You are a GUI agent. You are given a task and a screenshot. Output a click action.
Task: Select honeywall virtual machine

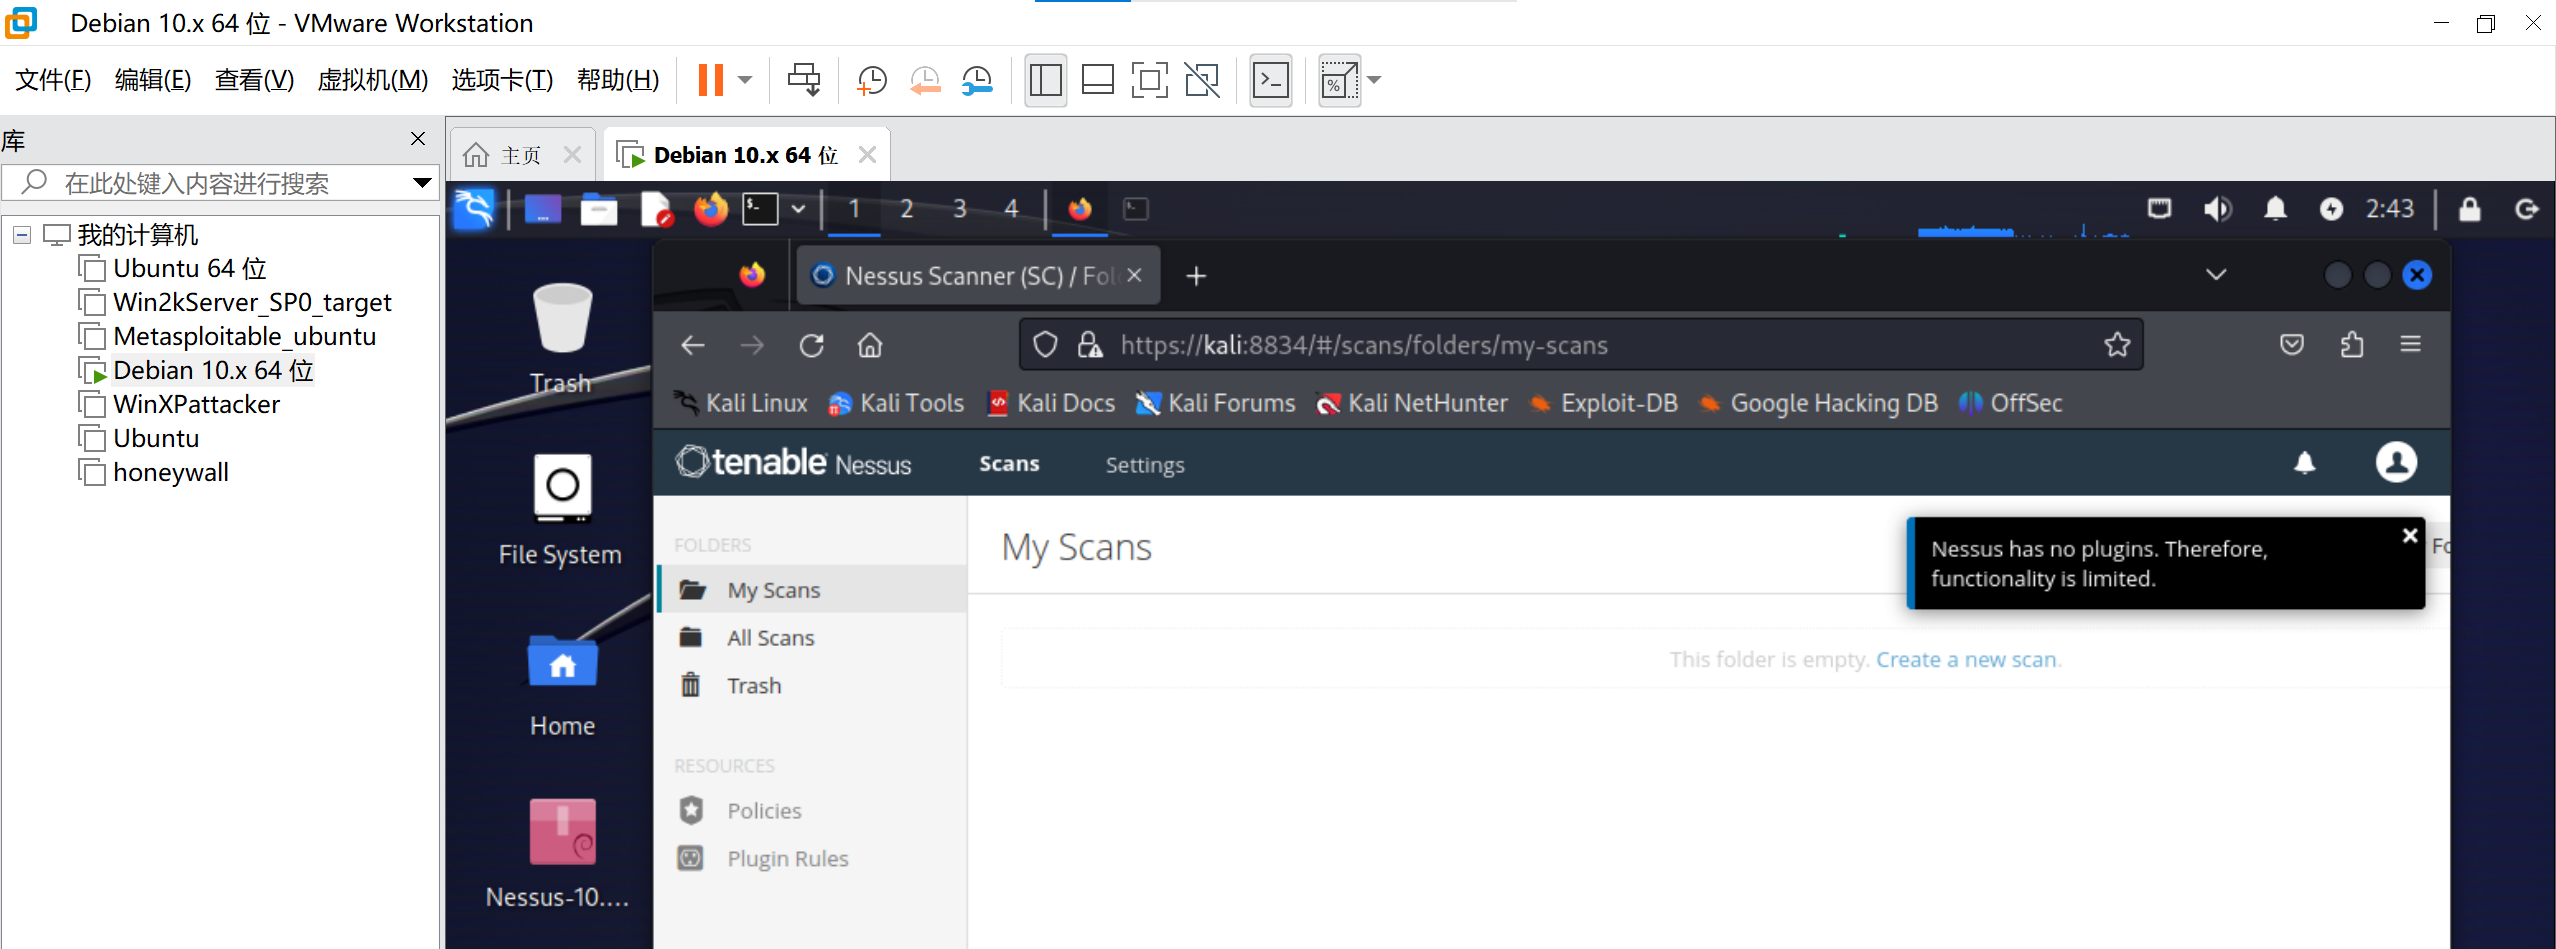pyautogui.click(x=170, y=473)
